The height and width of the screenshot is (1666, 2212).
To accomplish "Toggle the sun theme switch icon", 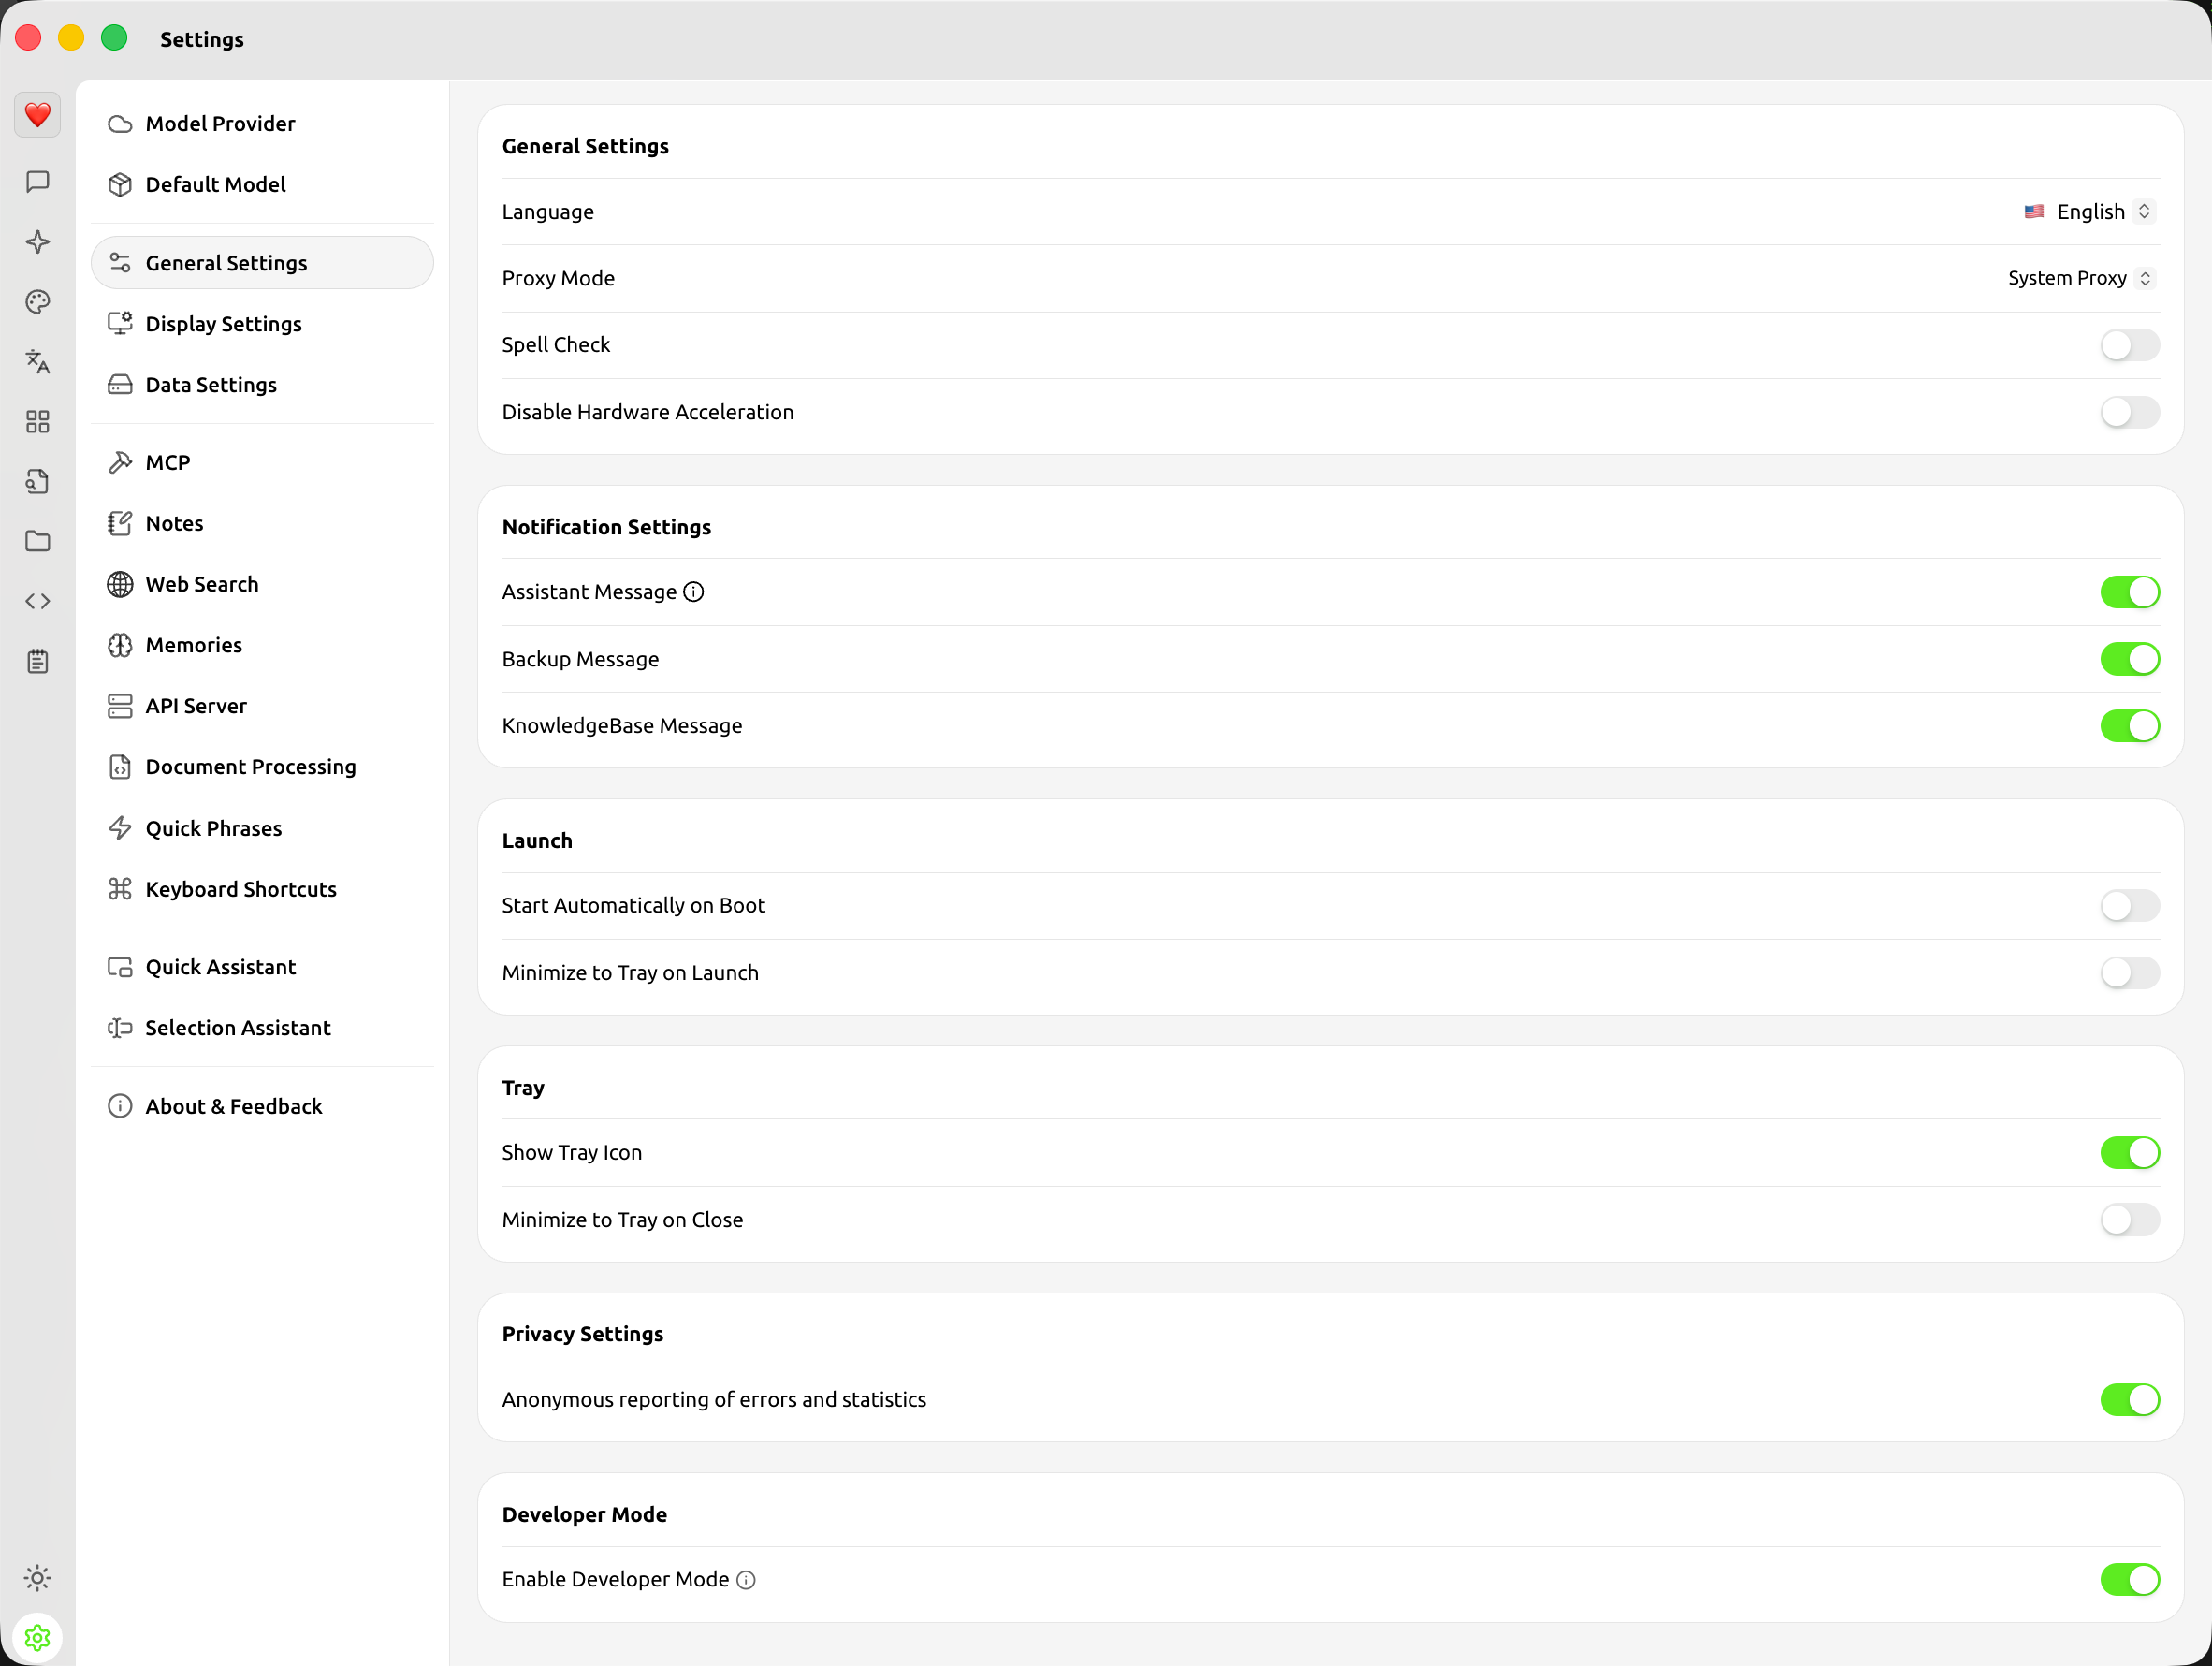I will coord(38,1577).
